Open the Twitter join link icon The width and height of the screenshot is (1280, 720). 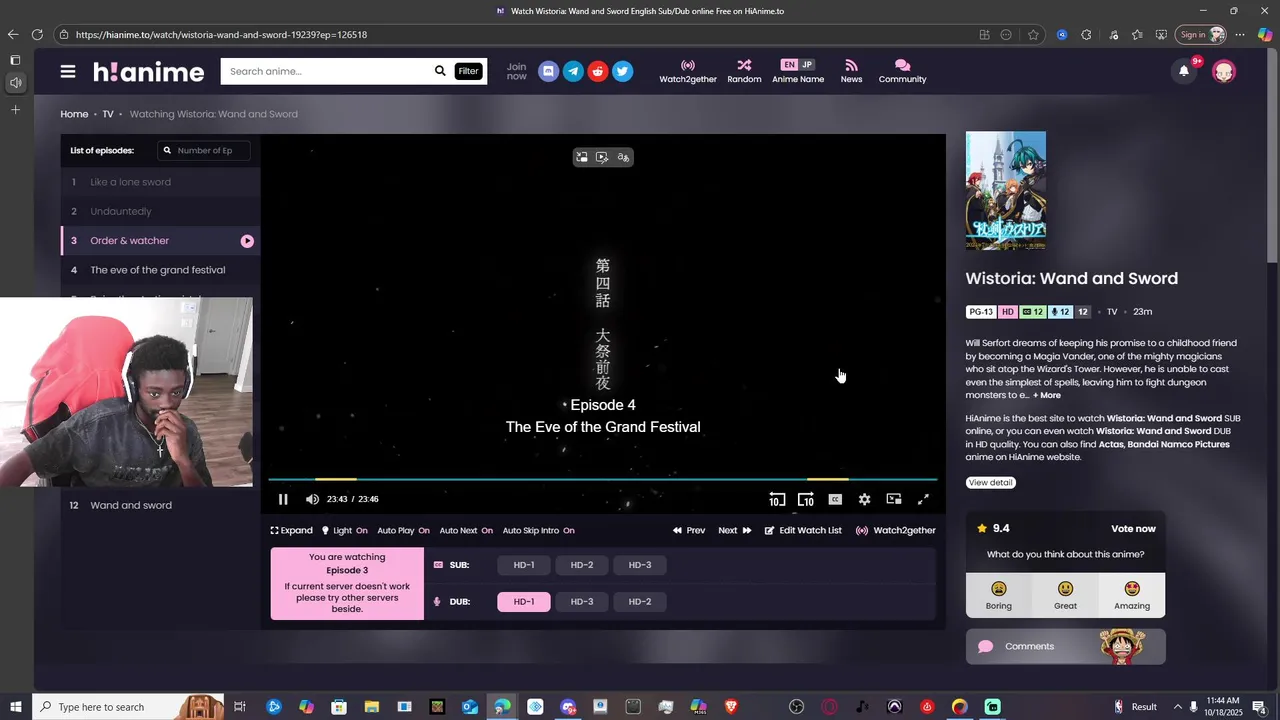click(623, 71)
